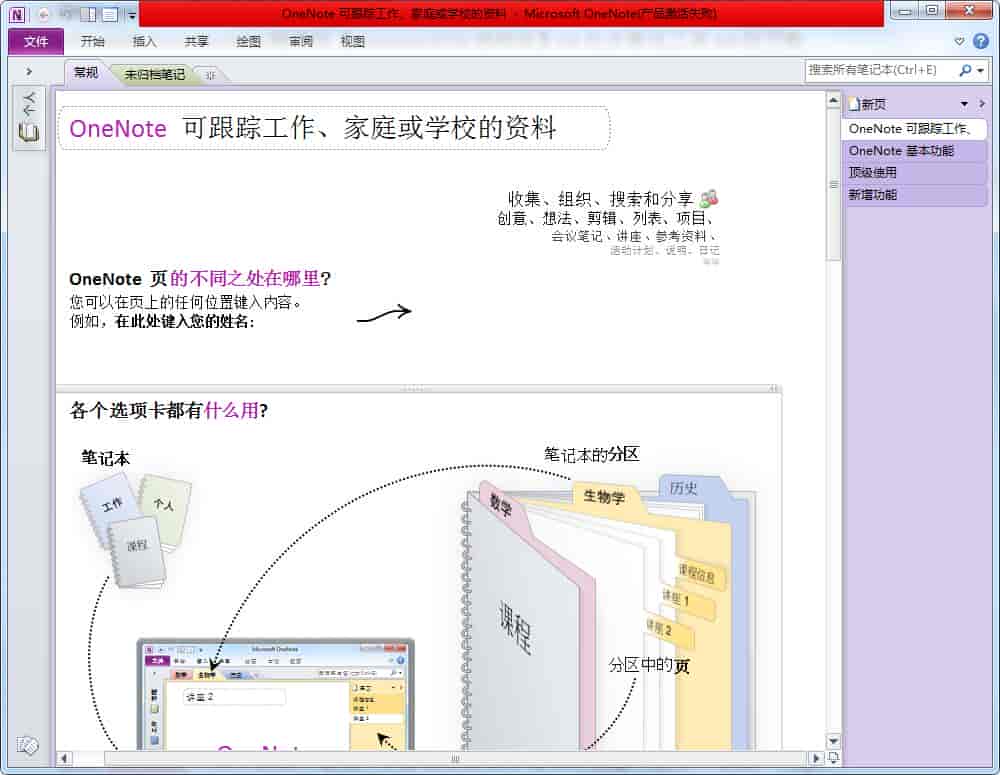Click the Back navigation arrow in quick access toolbar
Image resolution: width=1000 pixels, height=775 pixels.
coord(43,14)
